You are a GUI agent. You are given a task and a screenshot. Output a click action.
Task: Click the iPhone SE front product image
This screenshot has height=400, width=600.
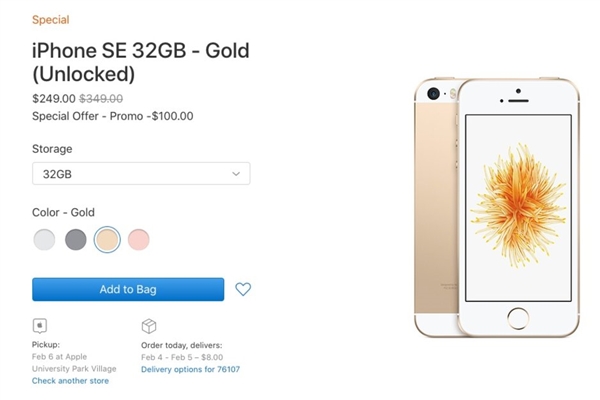518,205
